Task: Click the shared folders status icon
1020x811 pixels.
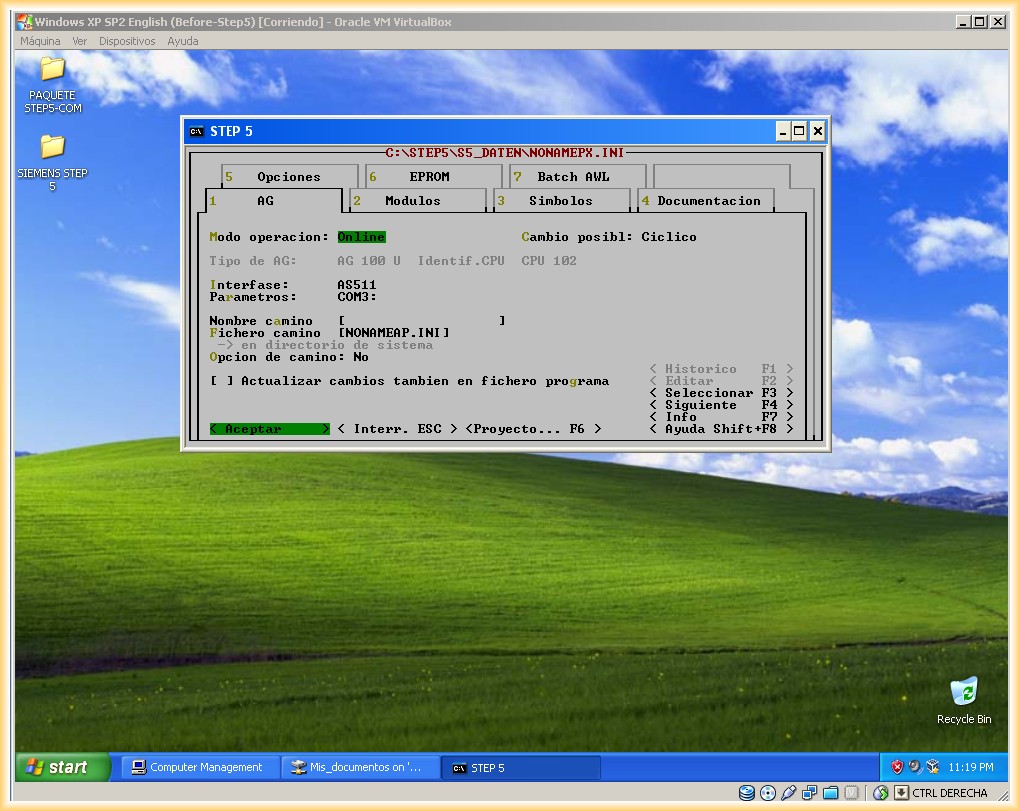Action: [x=830, y=793]
